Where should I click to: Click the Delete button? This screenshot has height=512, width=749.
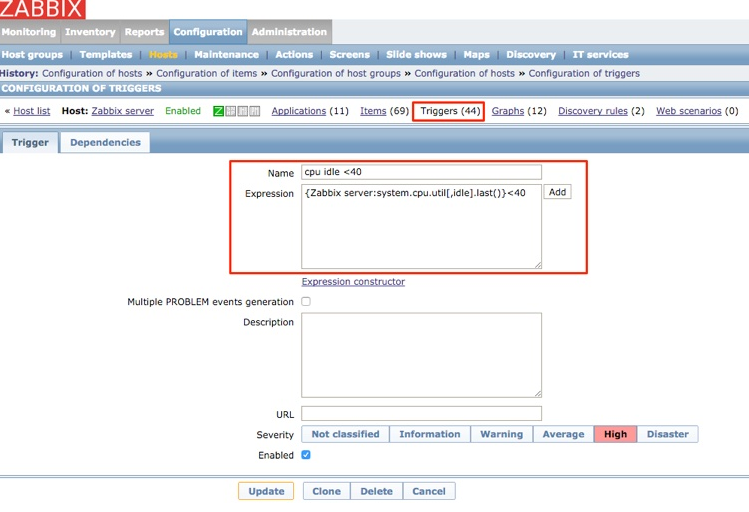click(376, 491)
